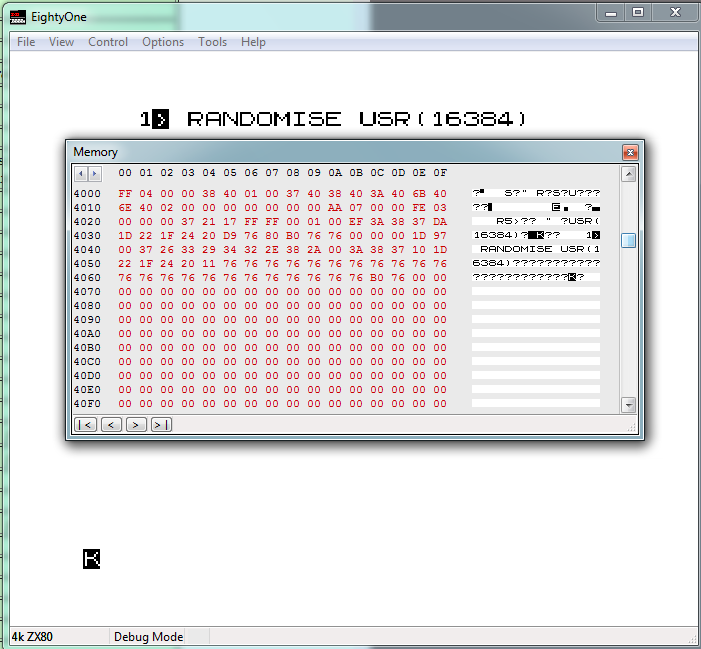Click the scroll up arrow in Memory window
This screenshot has height=649, width=701.
[628, 174]
